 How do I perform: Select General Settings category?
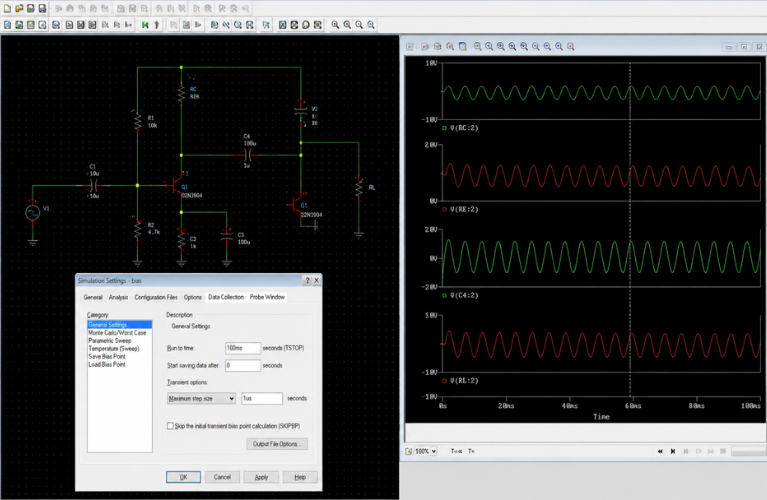[119, 325]
